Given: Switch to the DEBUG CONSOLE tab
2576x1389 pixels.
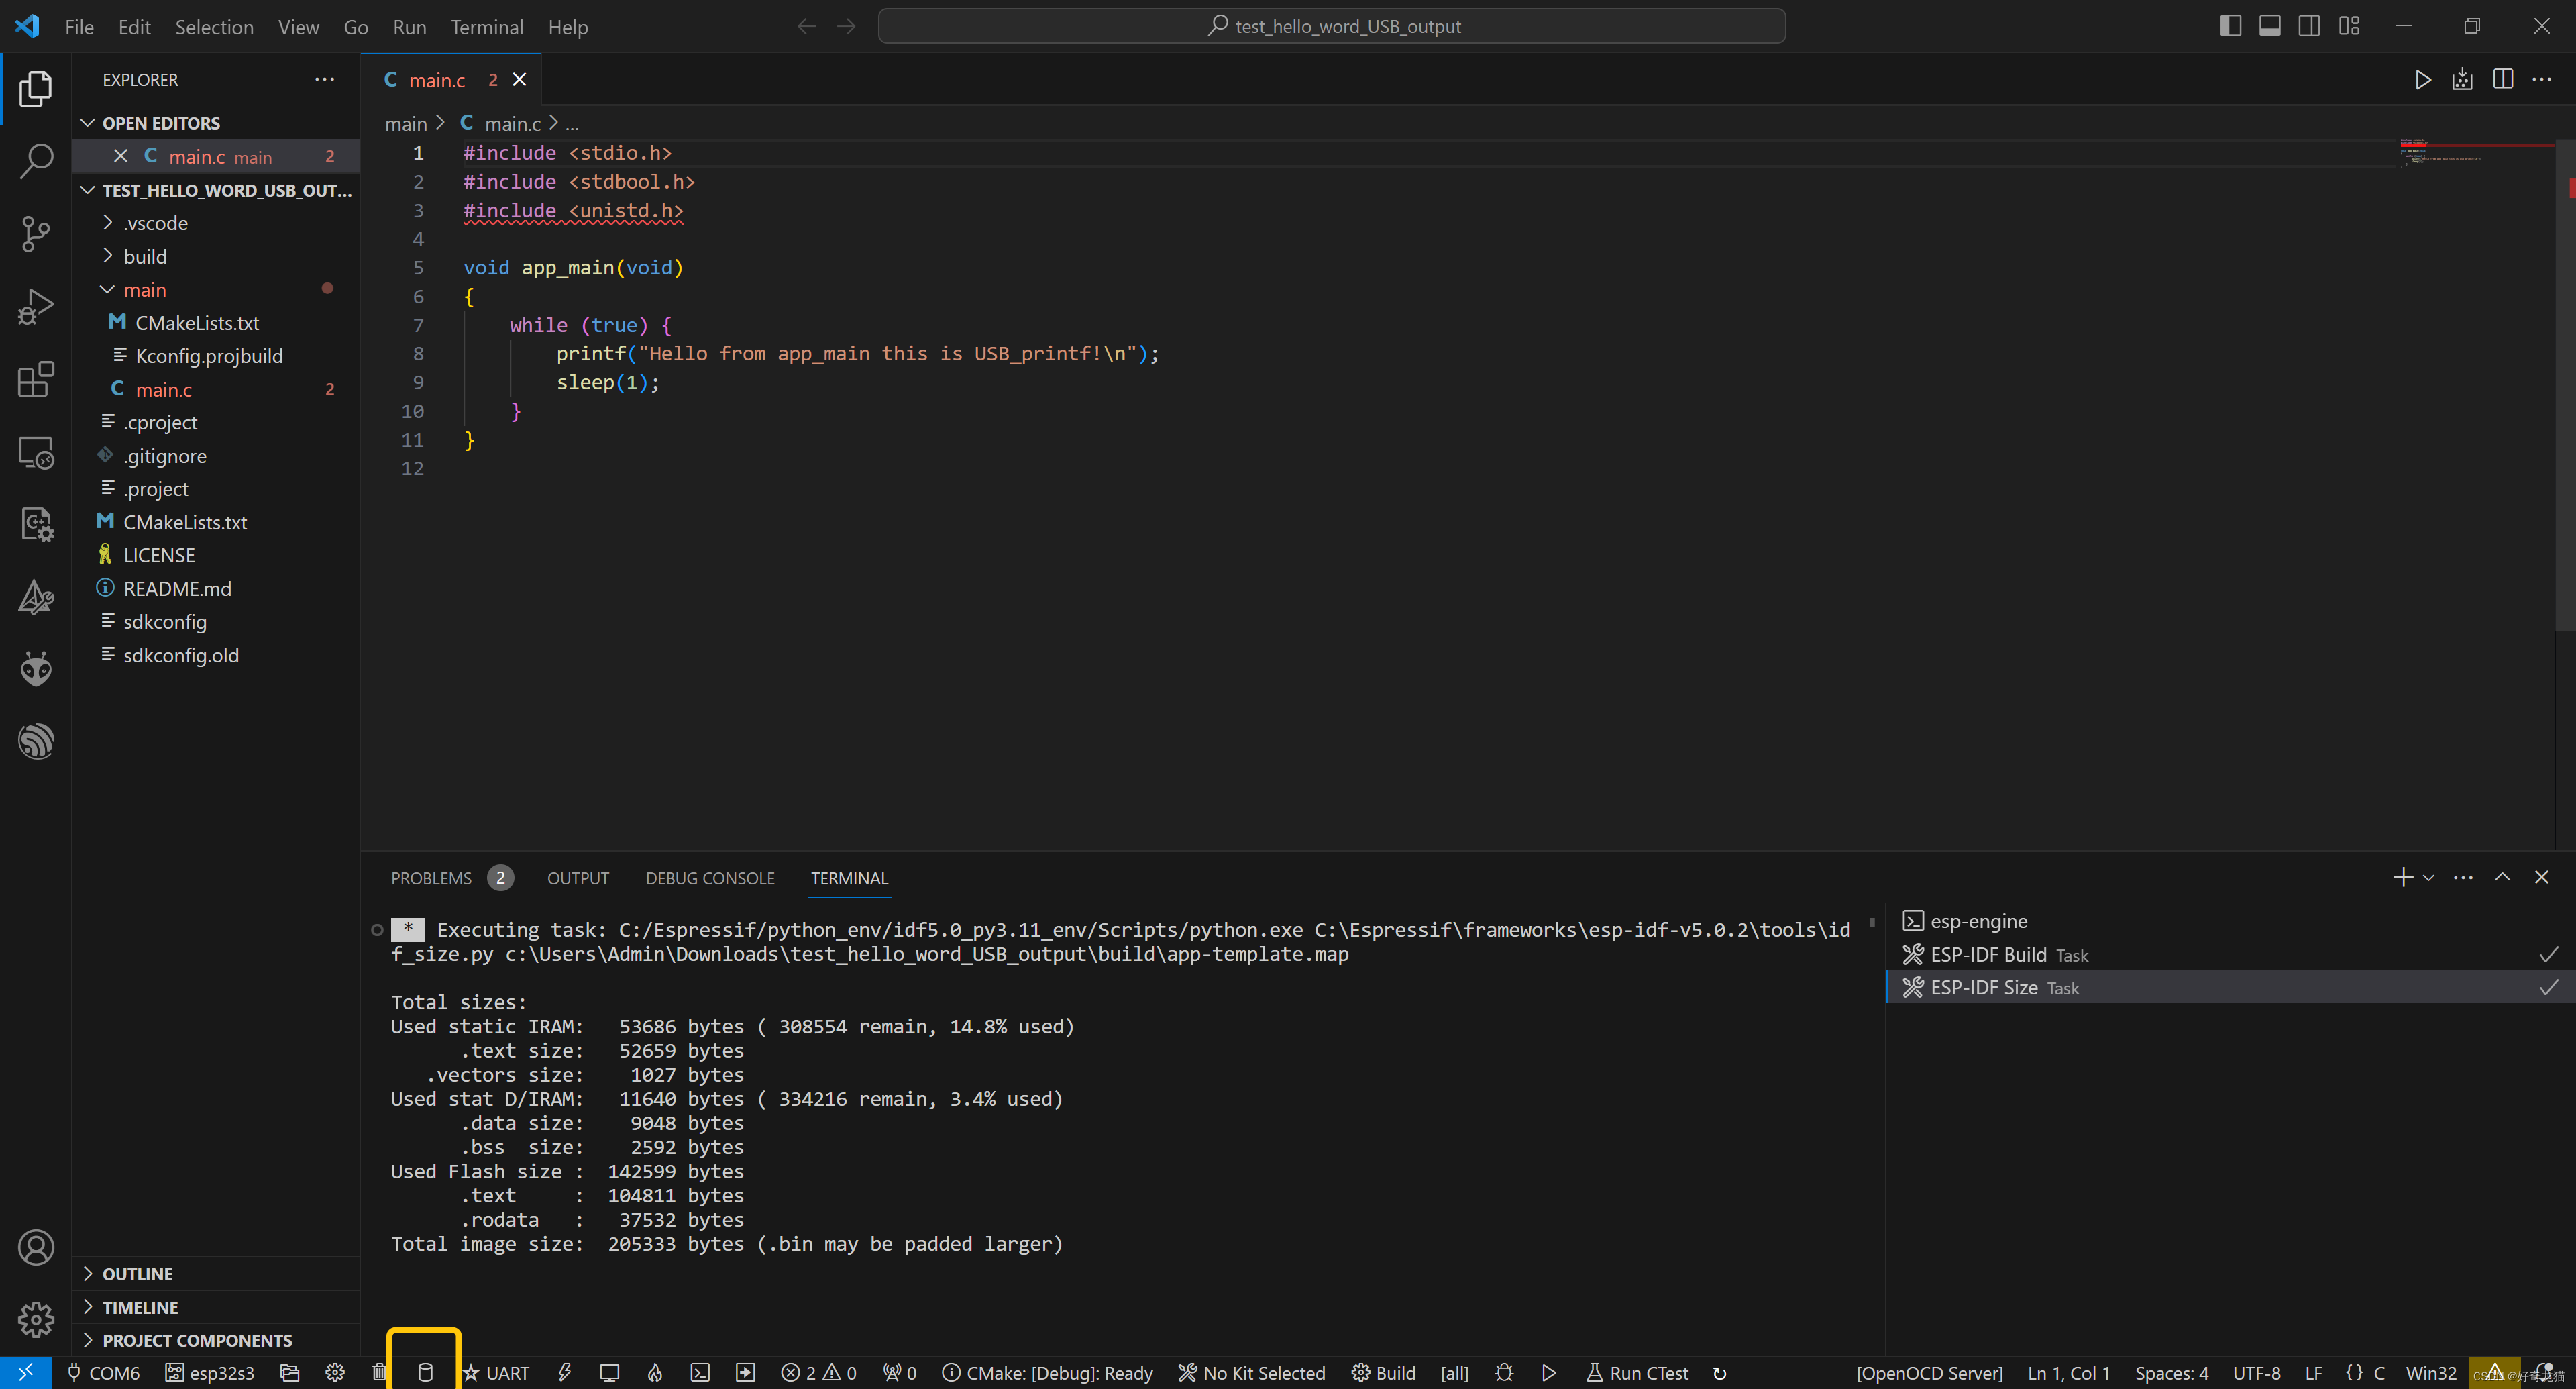Looking at the screenshot, I should point(709,878).
